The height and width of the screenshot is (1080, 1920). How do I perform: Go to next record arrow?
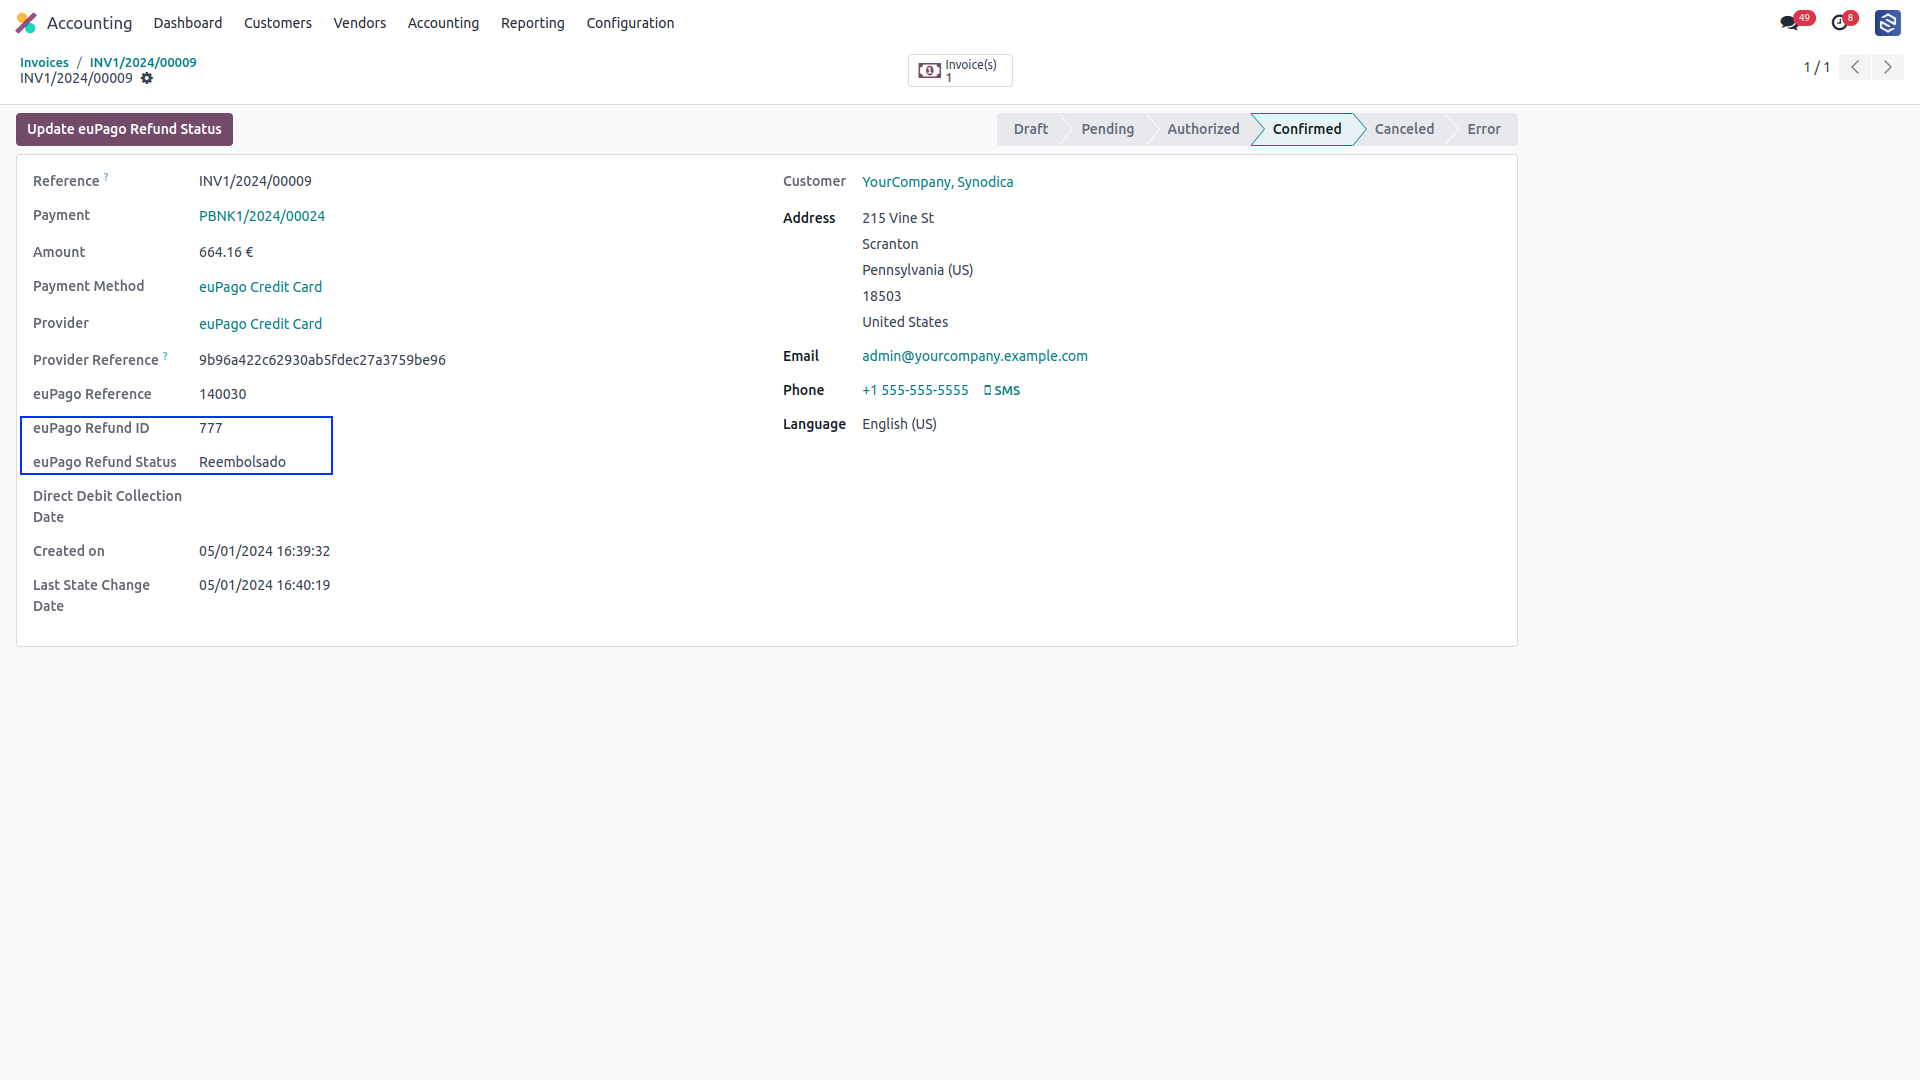tap(1888, 67)
